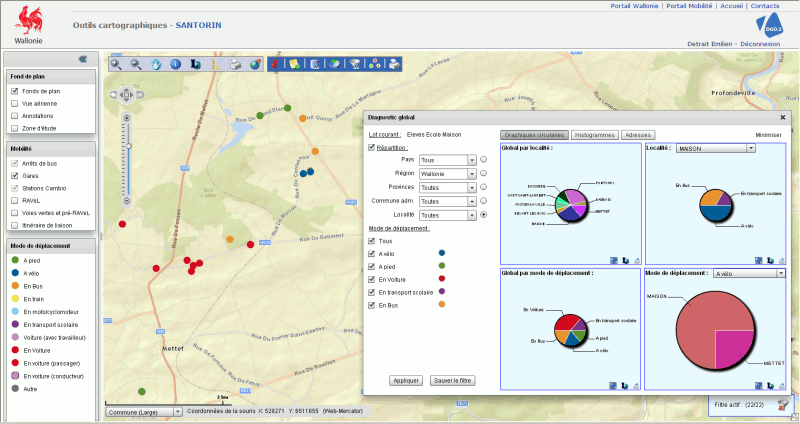Click the printer icon in grey toolbar
Image resolution: width=800 pixels, height=424 pixels.
[x=235, y=64]
